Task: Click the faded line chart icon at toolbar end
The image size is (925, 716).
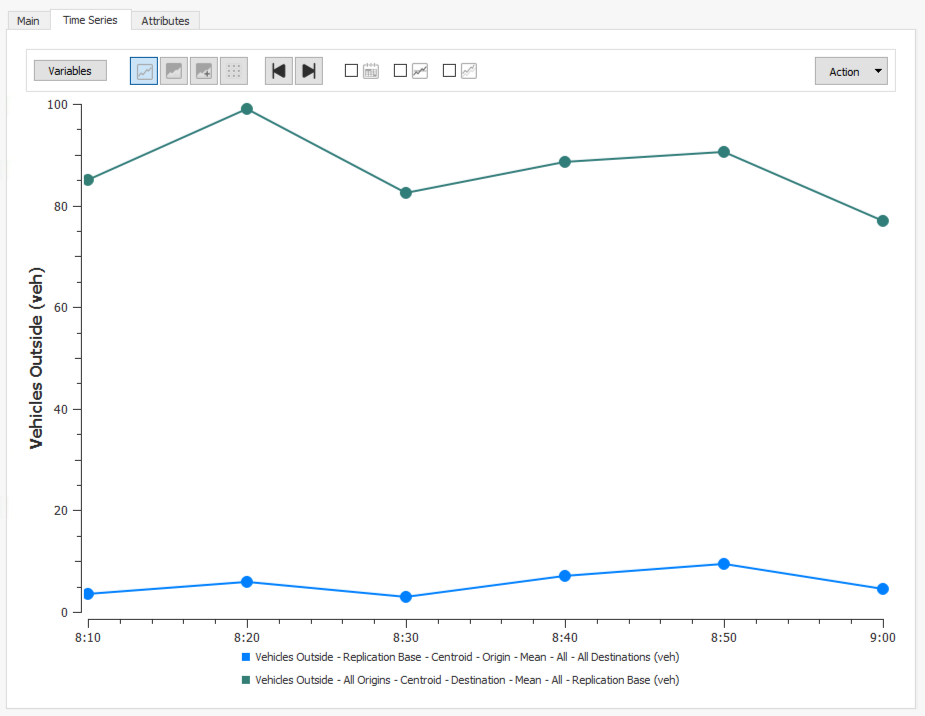Action: click(469, 71)
